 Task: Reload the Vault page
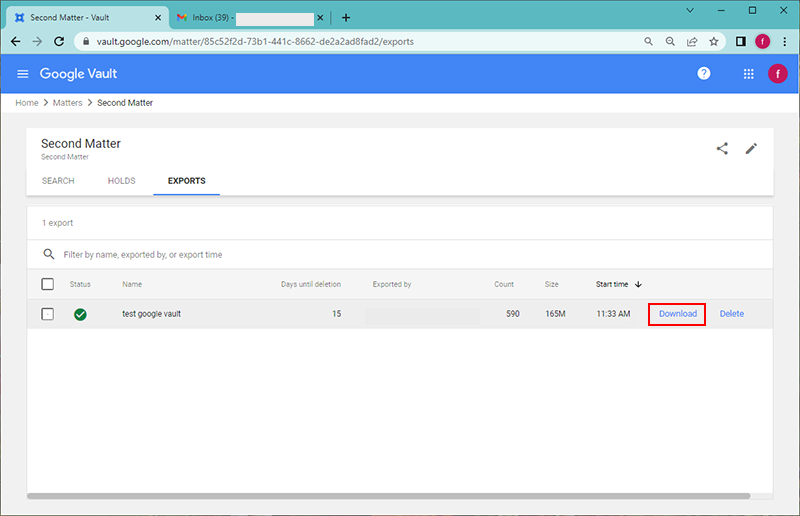[x=59, y=41]
